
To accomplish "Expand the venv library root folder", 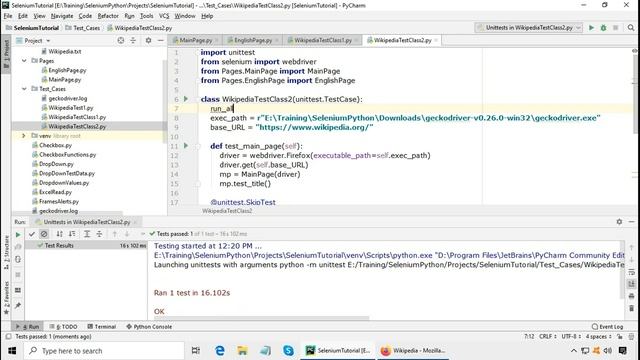I will 24,136.
